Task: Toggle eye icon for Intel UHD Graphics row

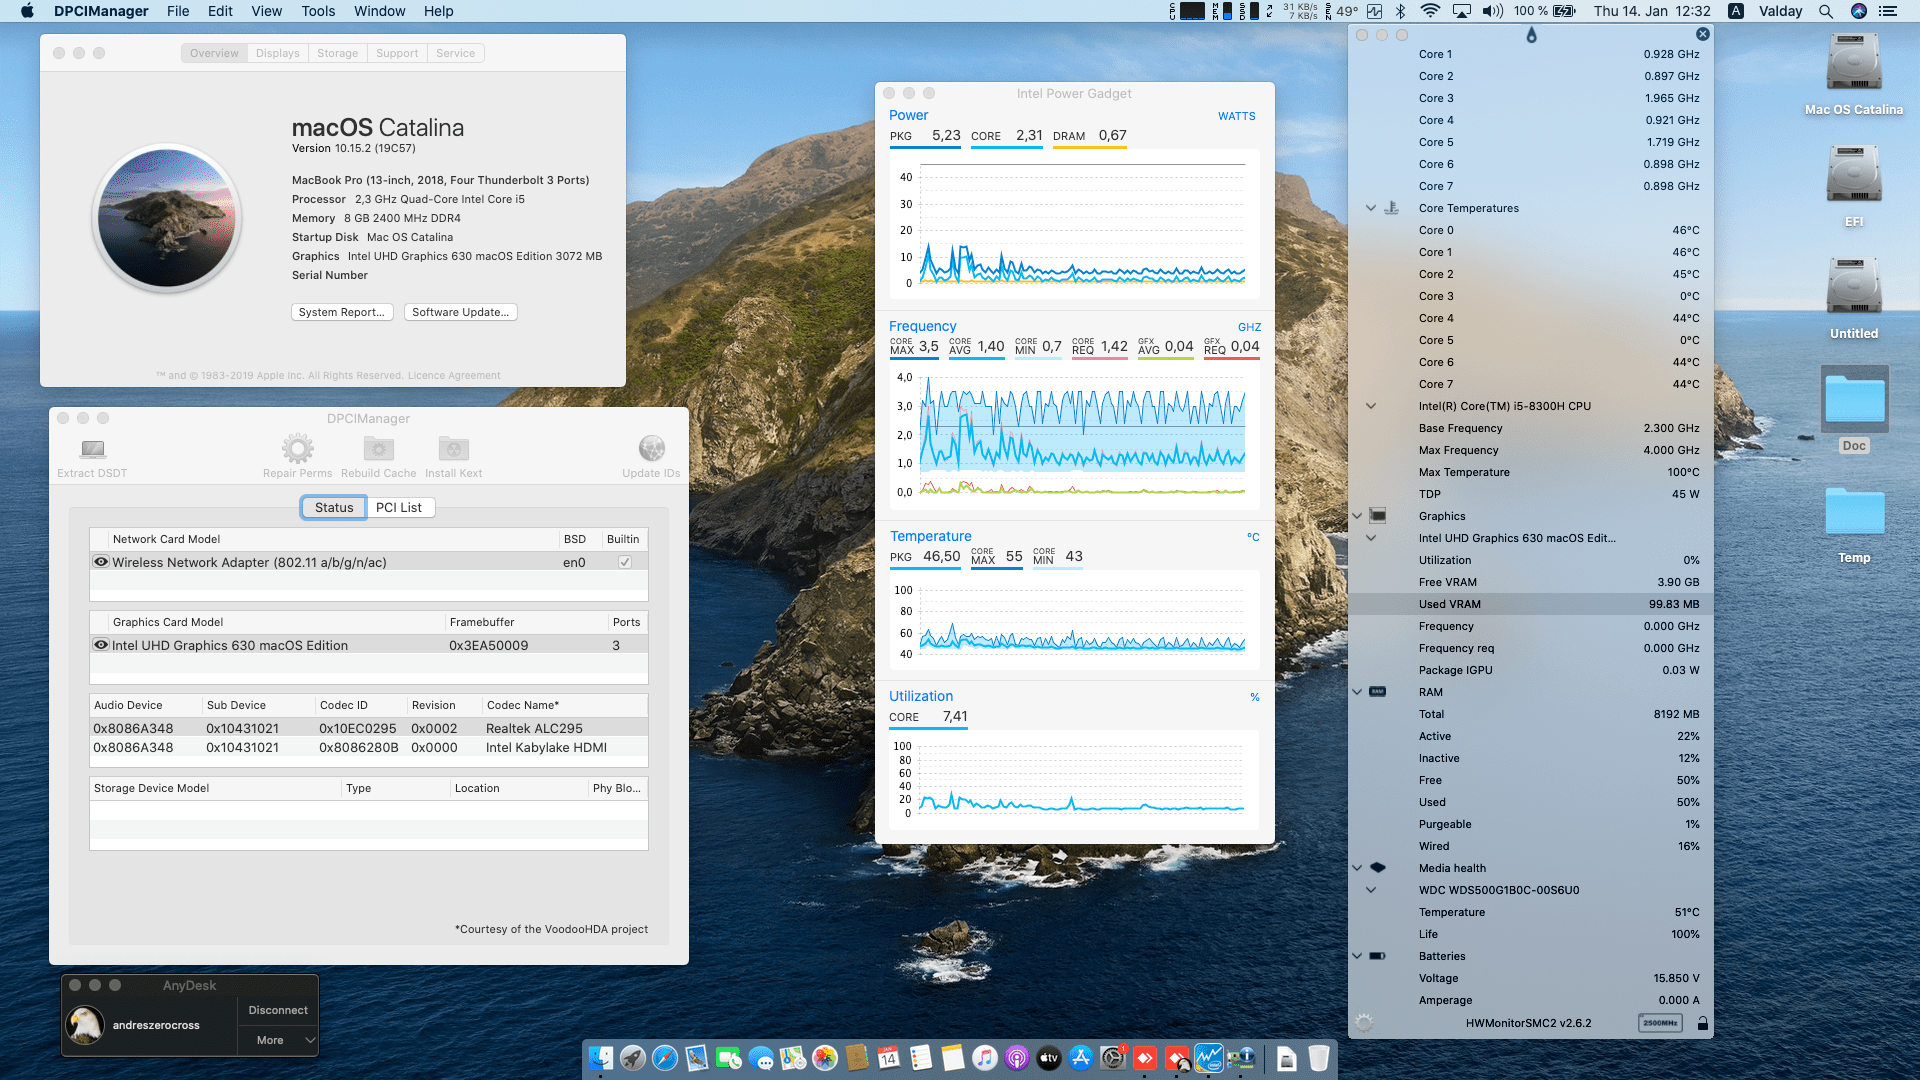Action: pos(101,645)
